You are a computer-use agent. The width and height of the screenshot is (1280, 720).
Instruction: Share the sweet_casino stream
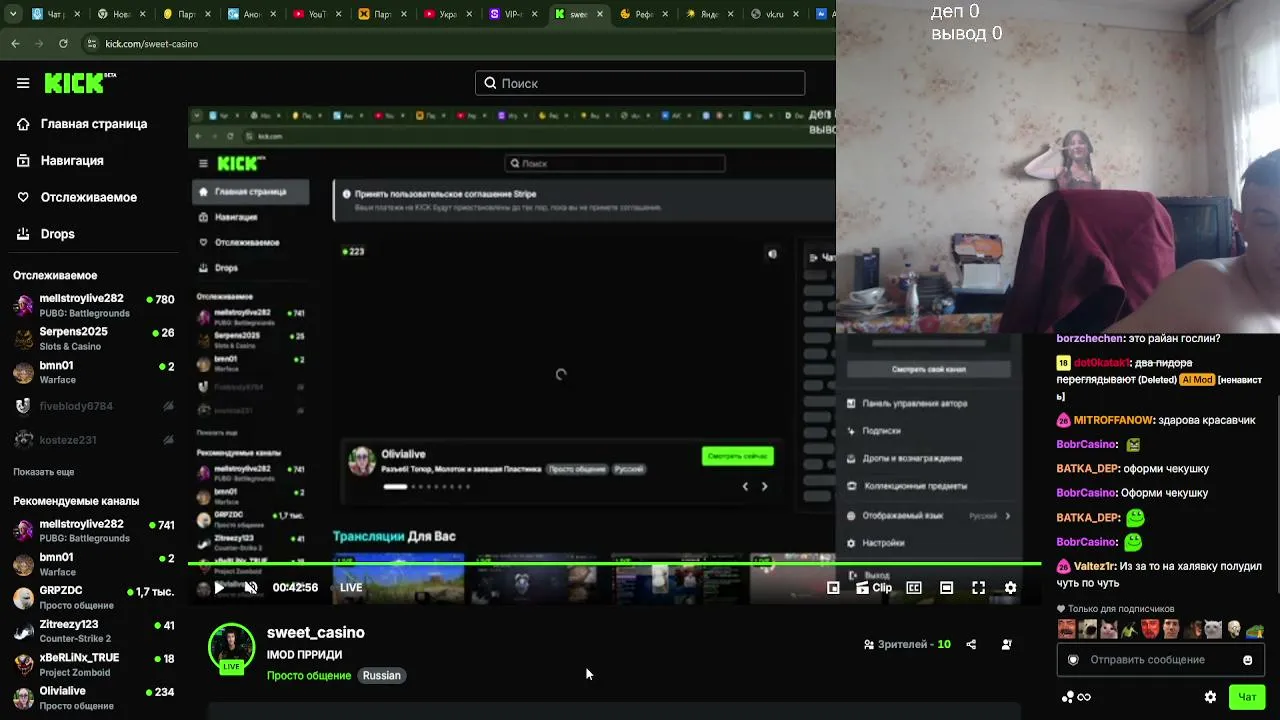tap(971, 645)
